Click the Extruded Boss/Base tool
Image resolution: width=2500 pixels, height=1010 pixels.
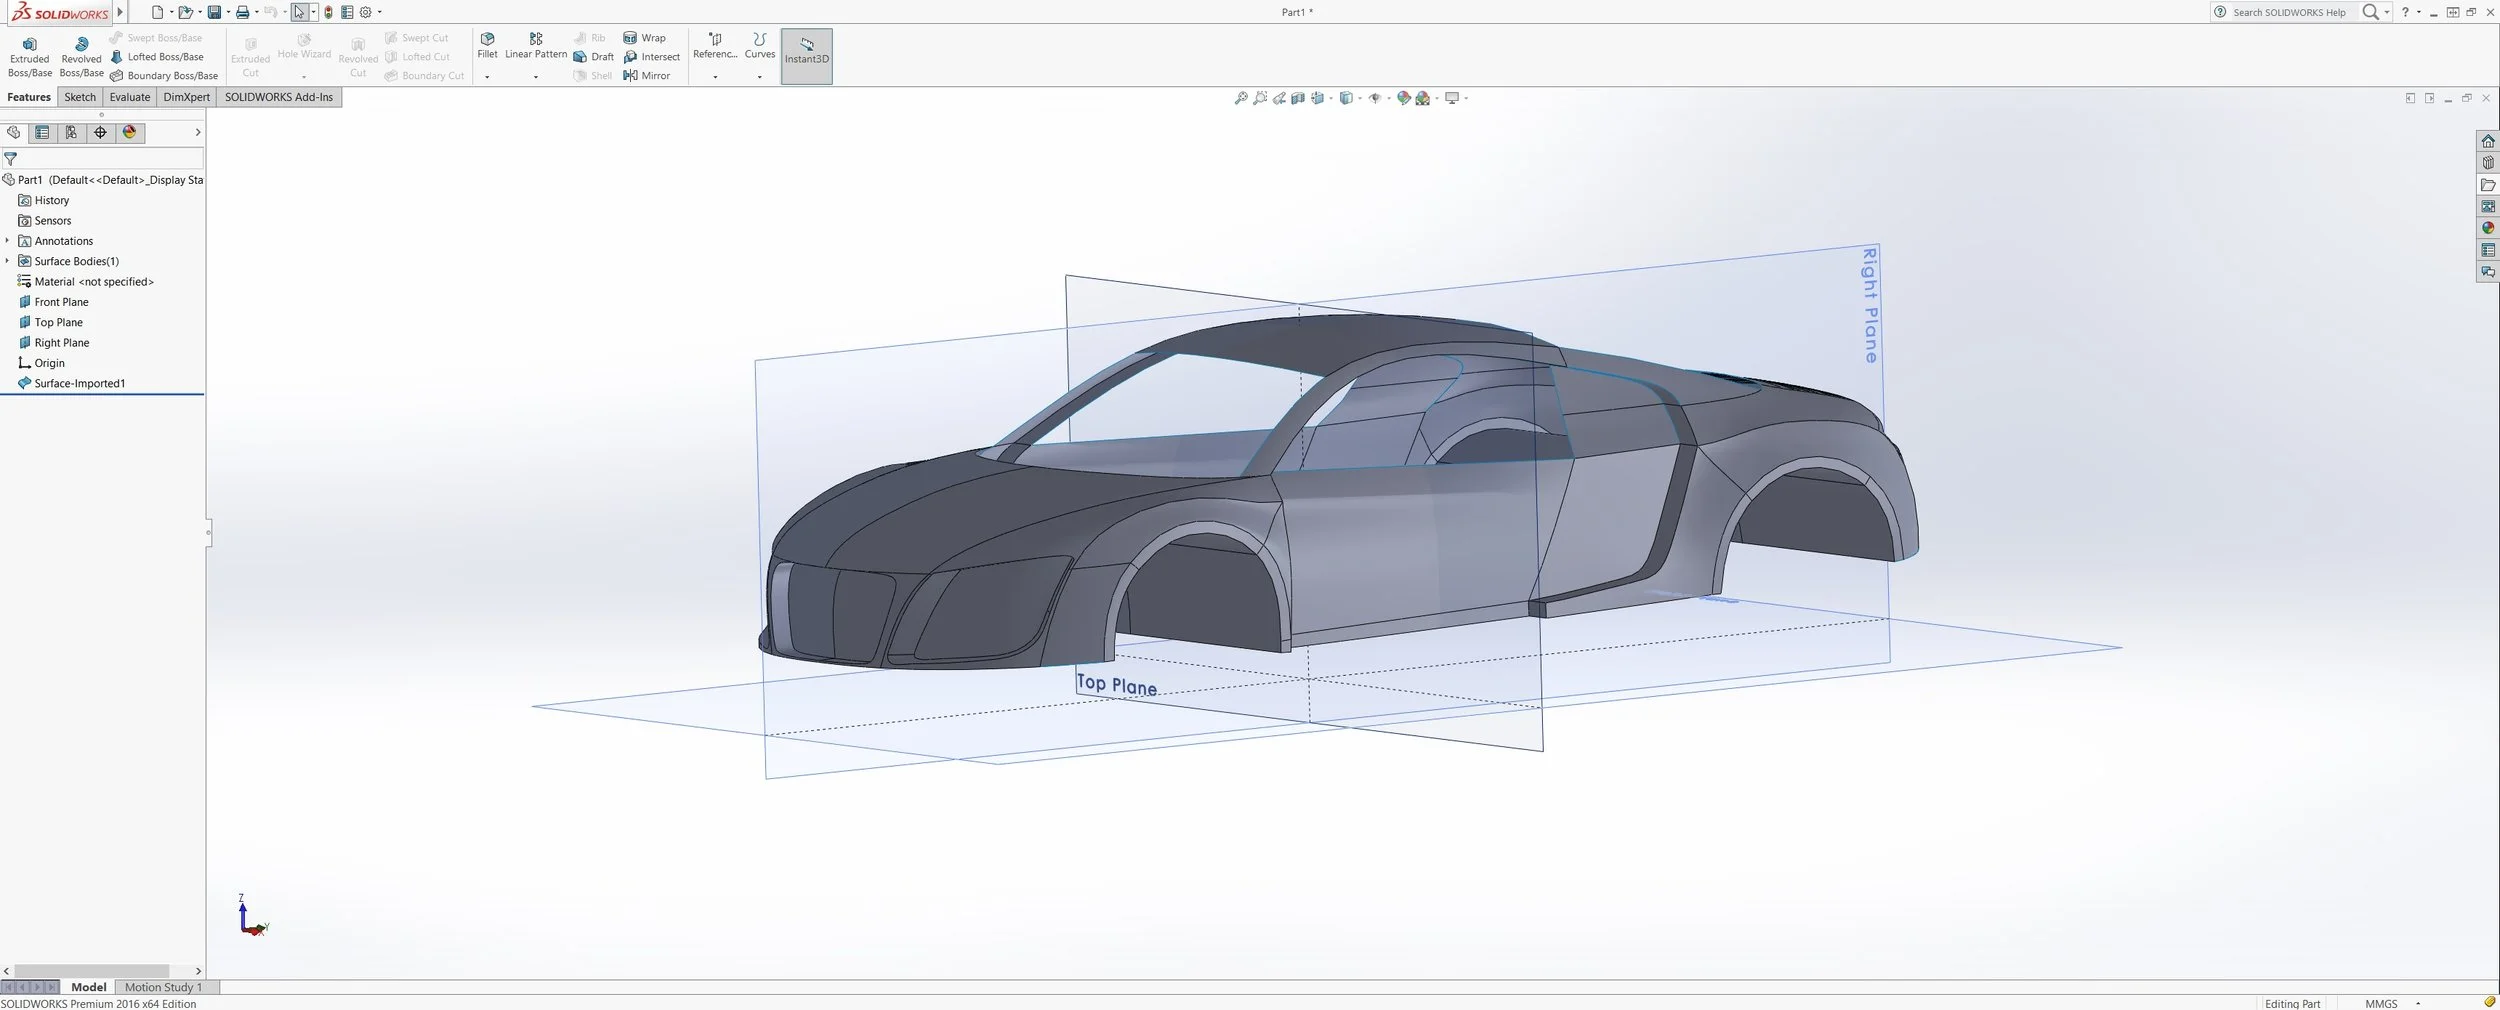pyautogui.click(x=30, y=57)
